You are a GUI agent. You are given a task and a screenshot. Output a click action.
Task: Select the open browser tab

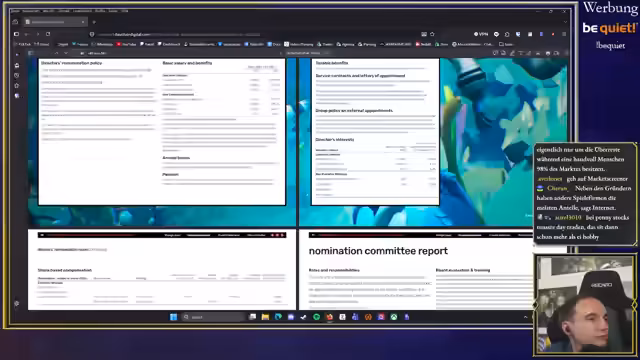pos(55,22)
